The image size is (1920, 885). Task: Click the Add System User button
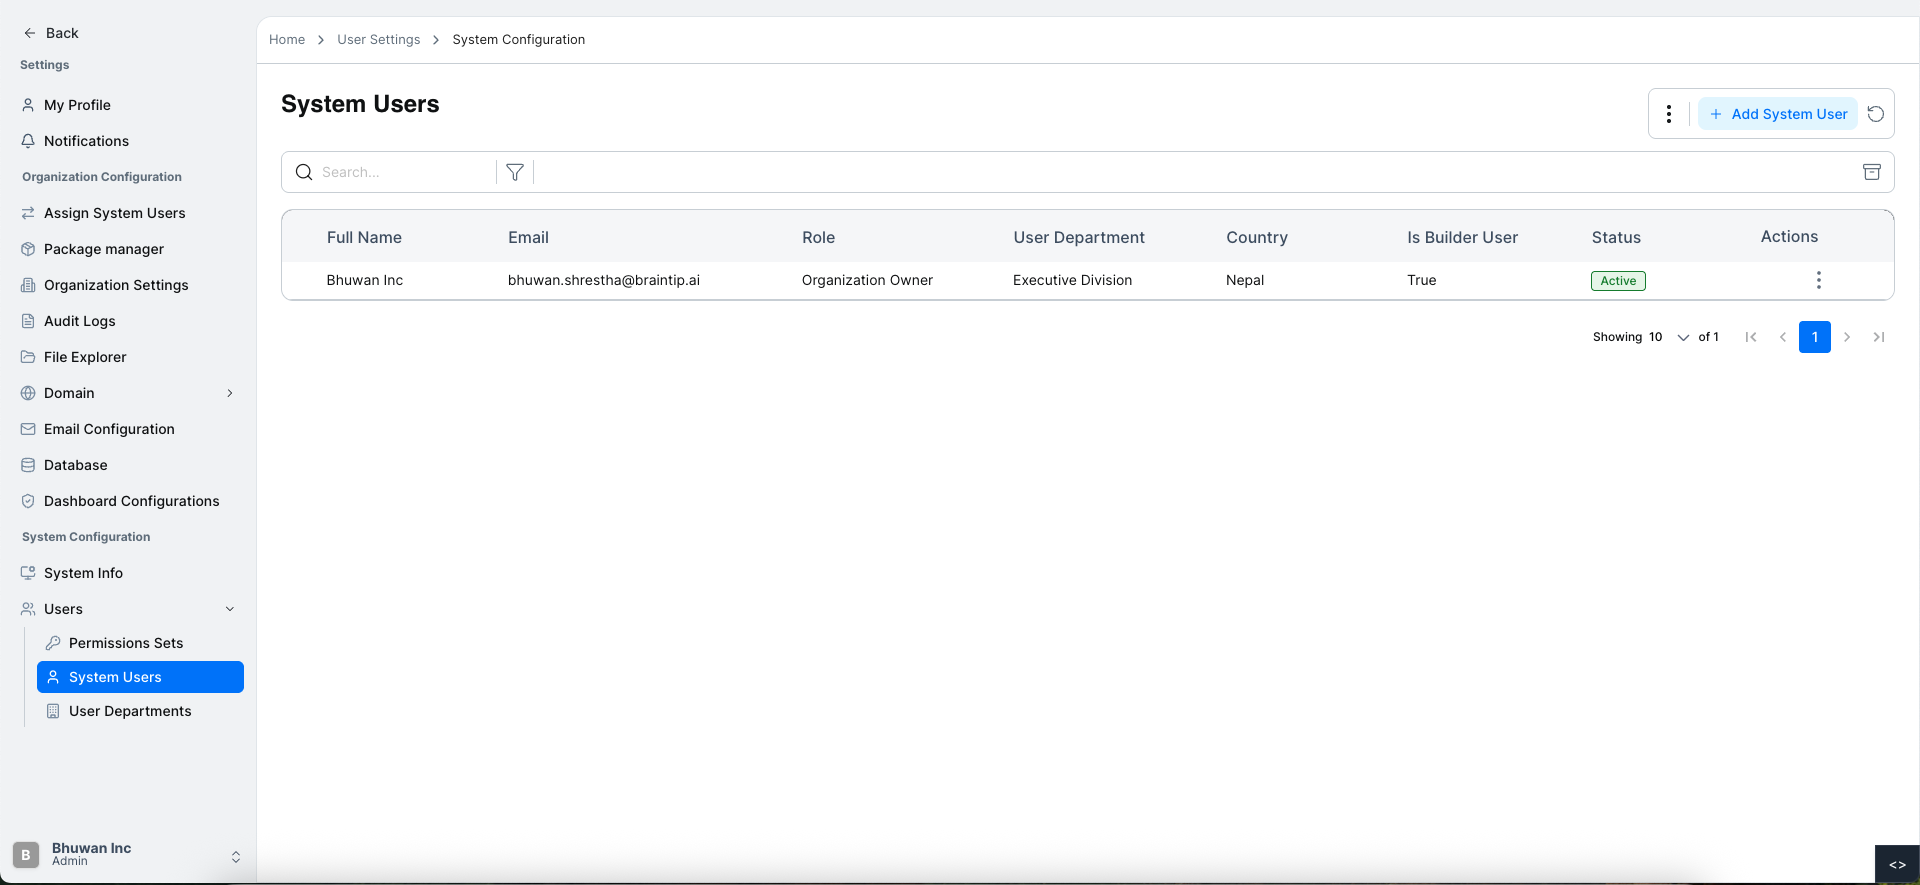[x=1778, y=114]
